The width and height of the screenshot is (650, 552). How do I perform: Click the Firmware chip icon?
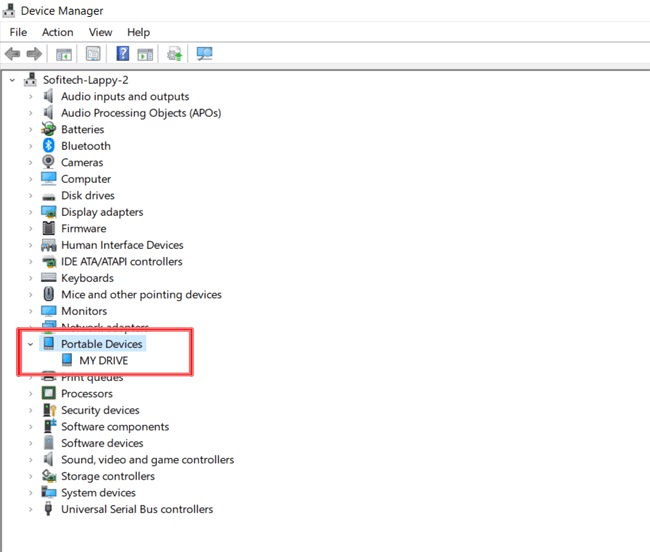49,228
